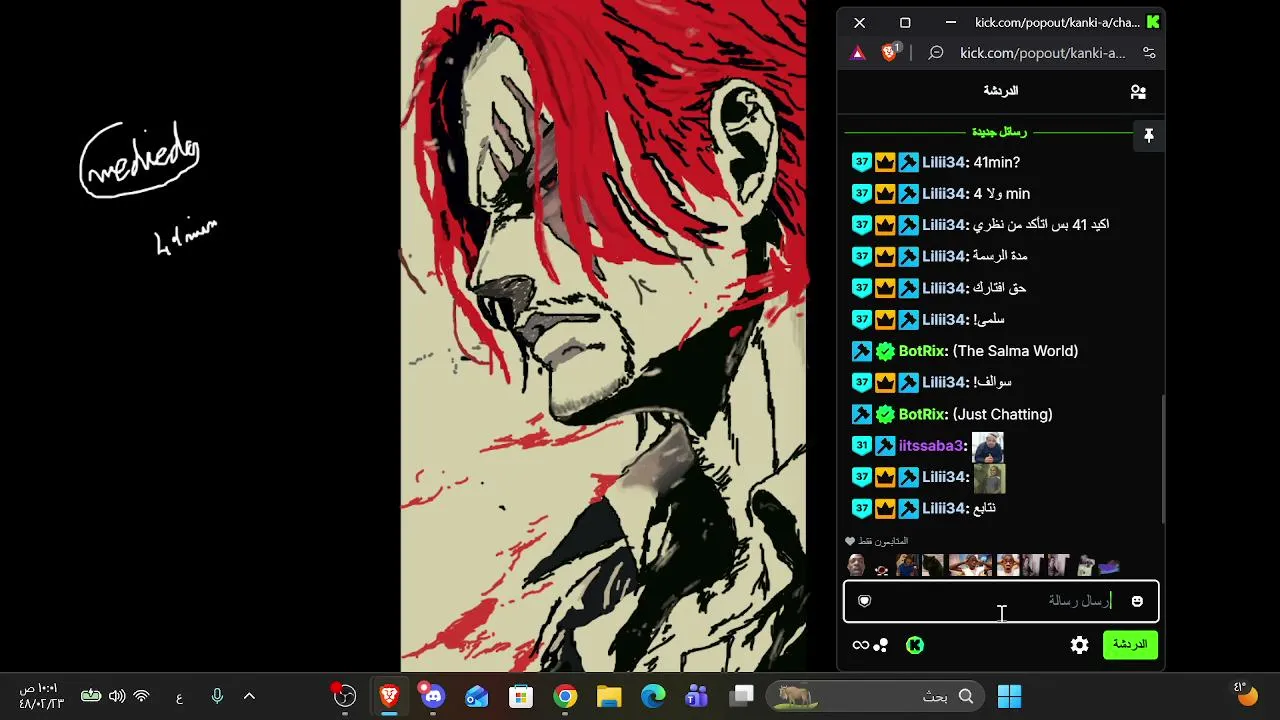Open Lilii34 username beside 41min? message
The image size is (1280, 720).
[944, 162]
